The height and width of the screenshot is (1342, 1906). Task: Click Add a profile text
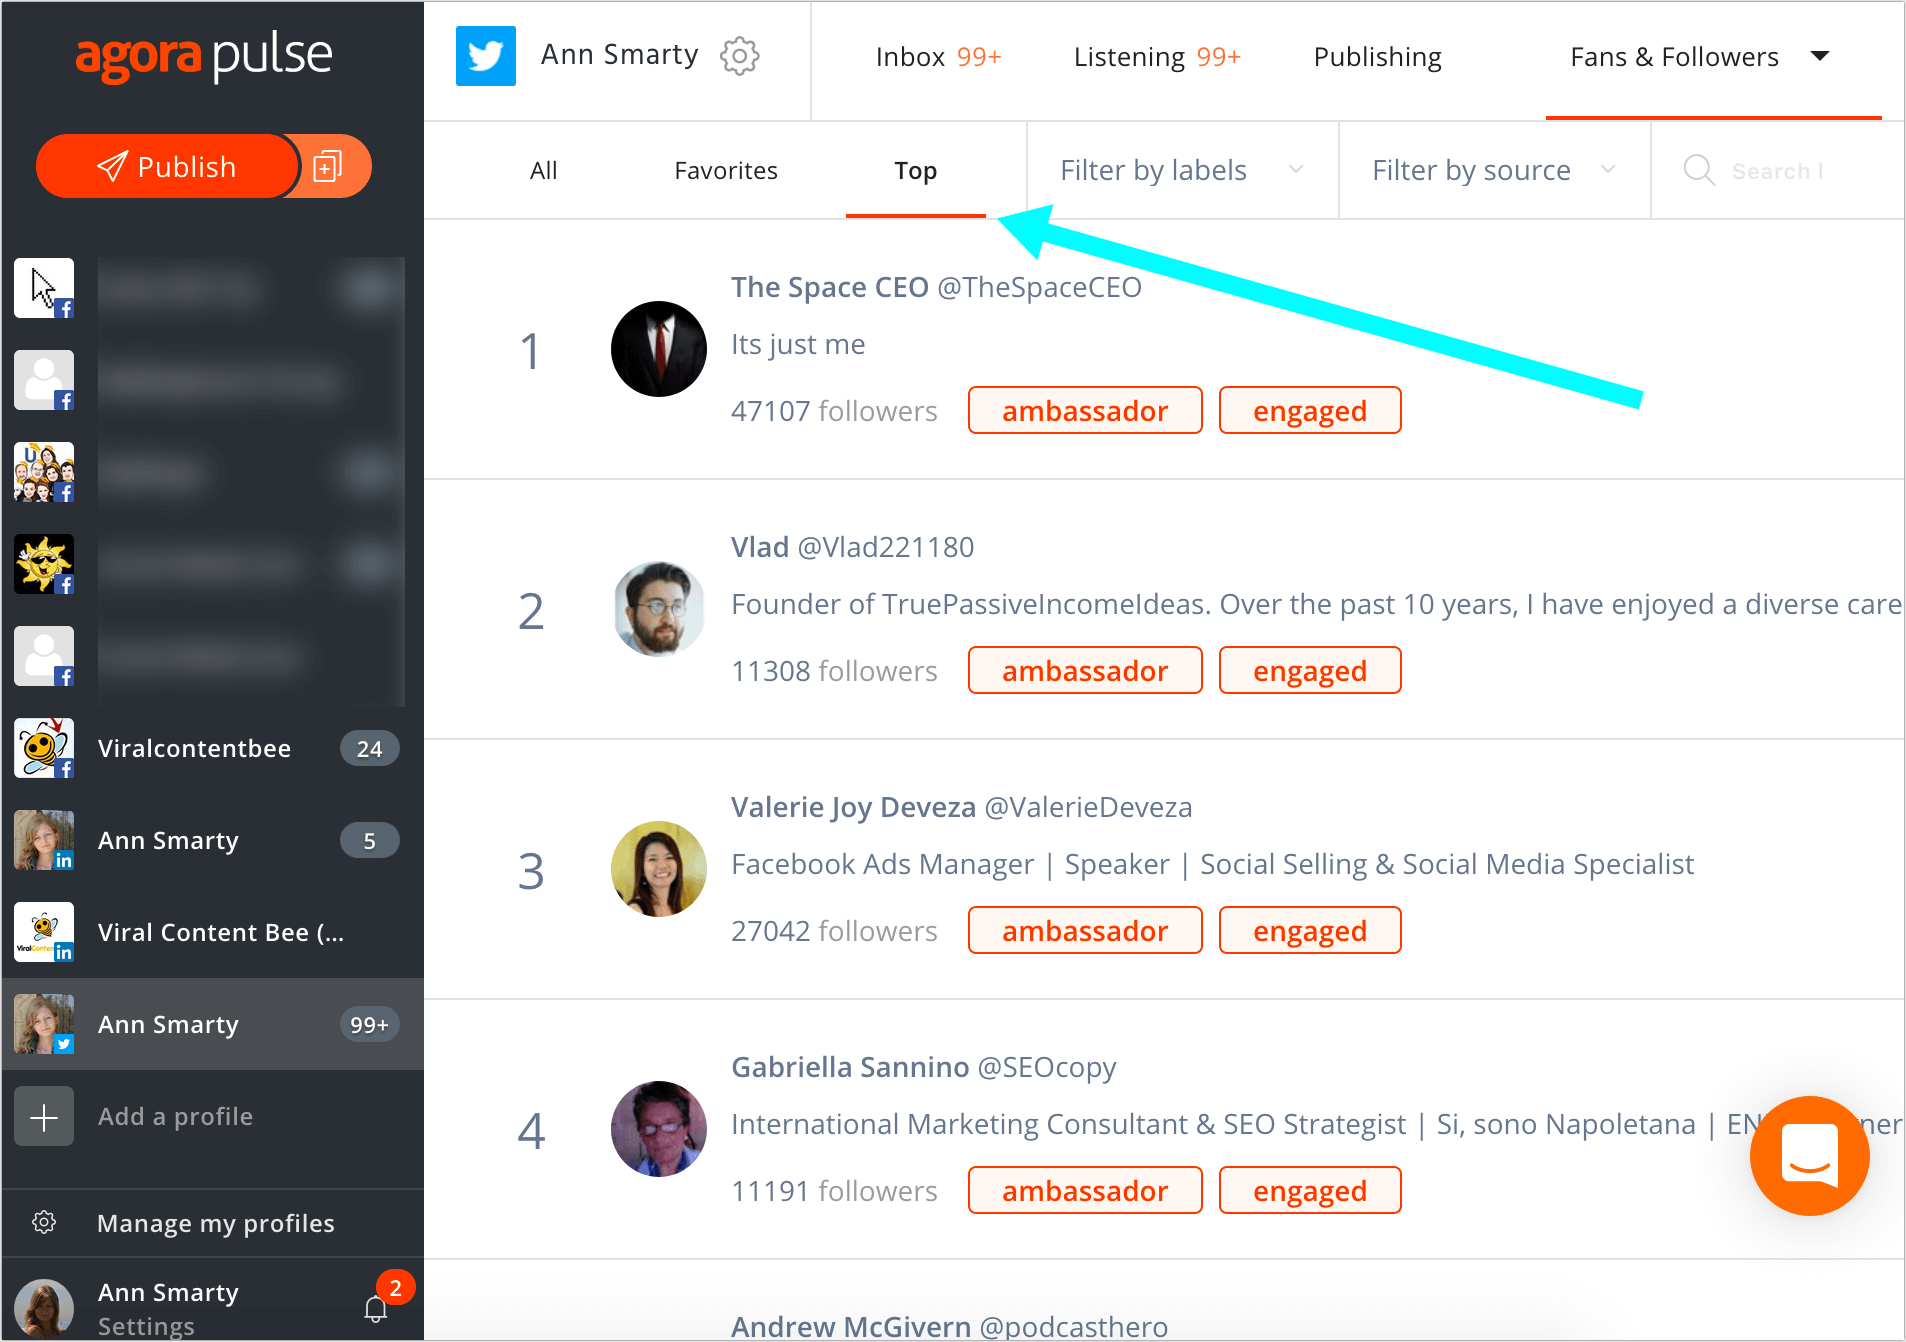pos(175,1116)
